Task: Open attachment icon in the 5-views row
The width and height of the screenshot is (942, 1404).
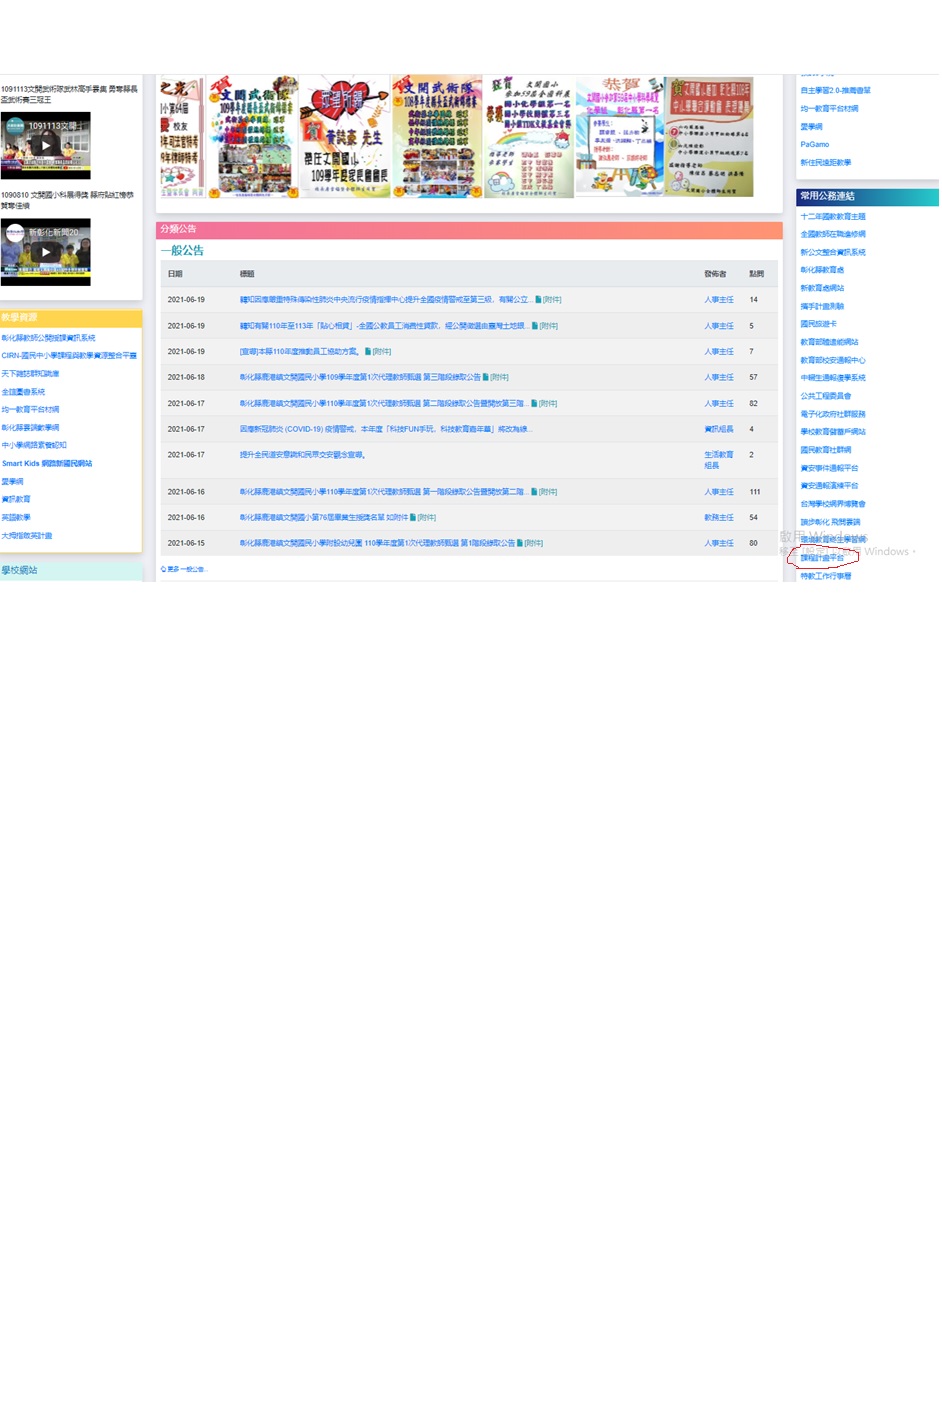Action: pyautogui.click(x=535, y=326)
